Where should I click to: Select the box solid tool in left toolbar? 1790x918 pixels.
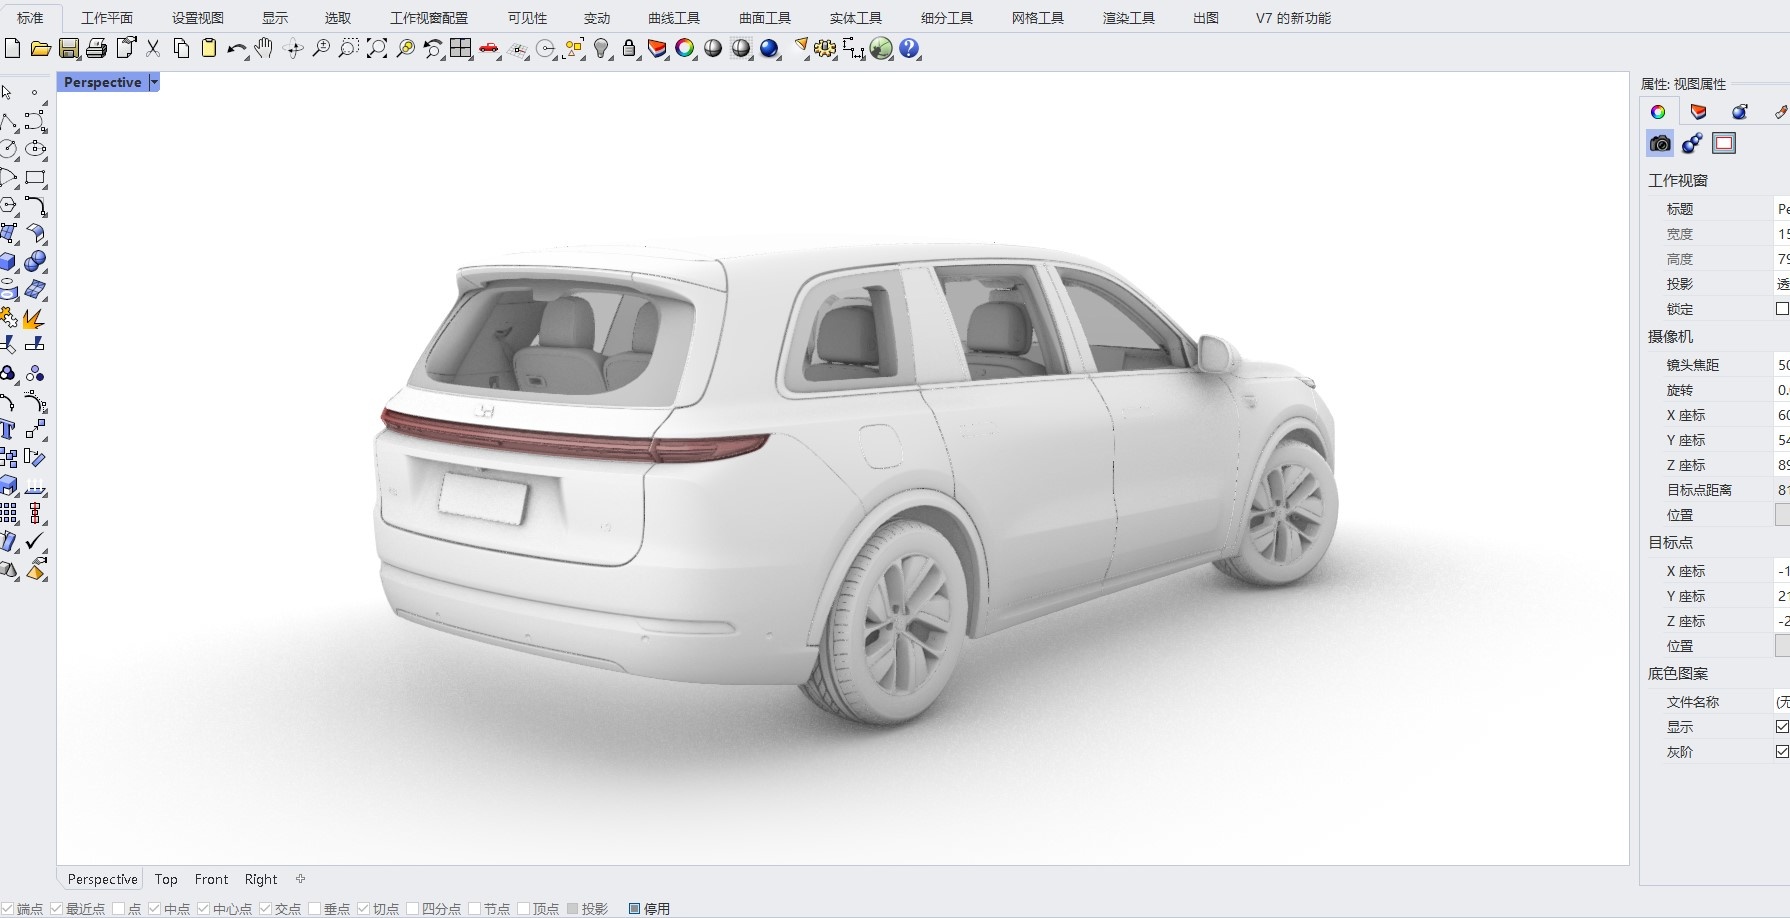[9, 261]
